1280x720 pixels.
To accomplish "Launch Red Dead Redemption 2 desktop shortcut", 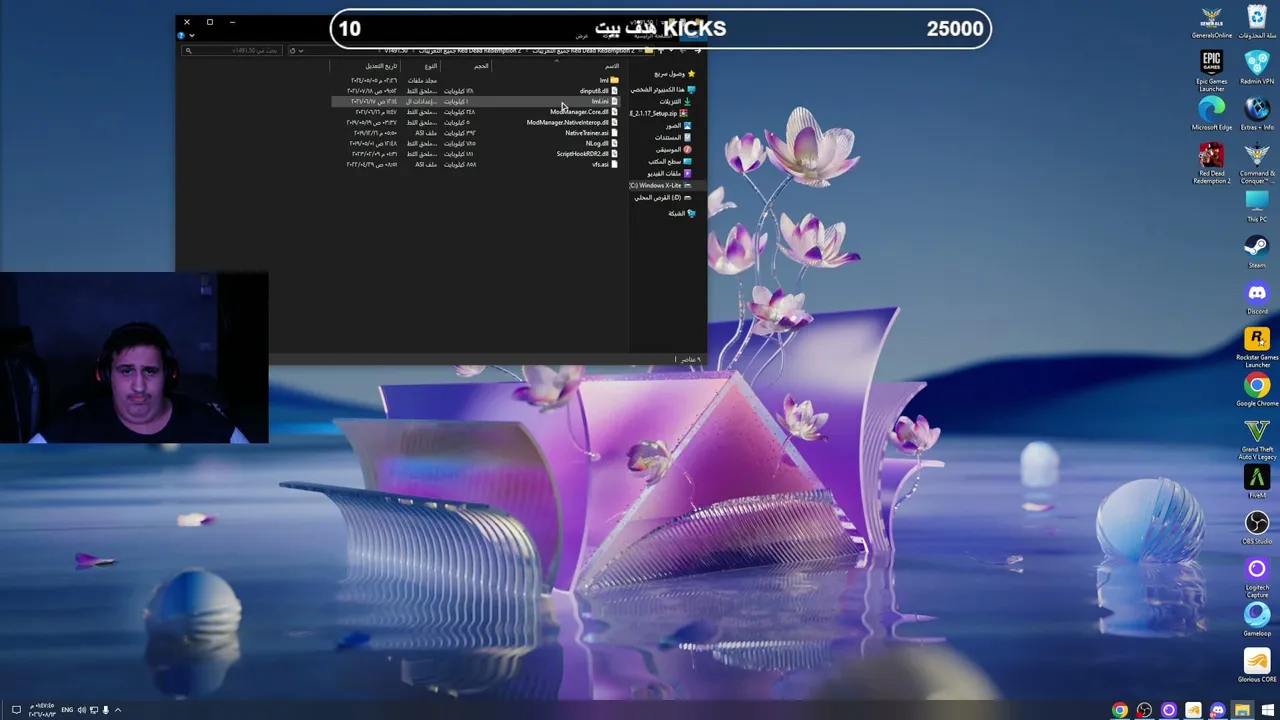I will tap(1211, 163).
